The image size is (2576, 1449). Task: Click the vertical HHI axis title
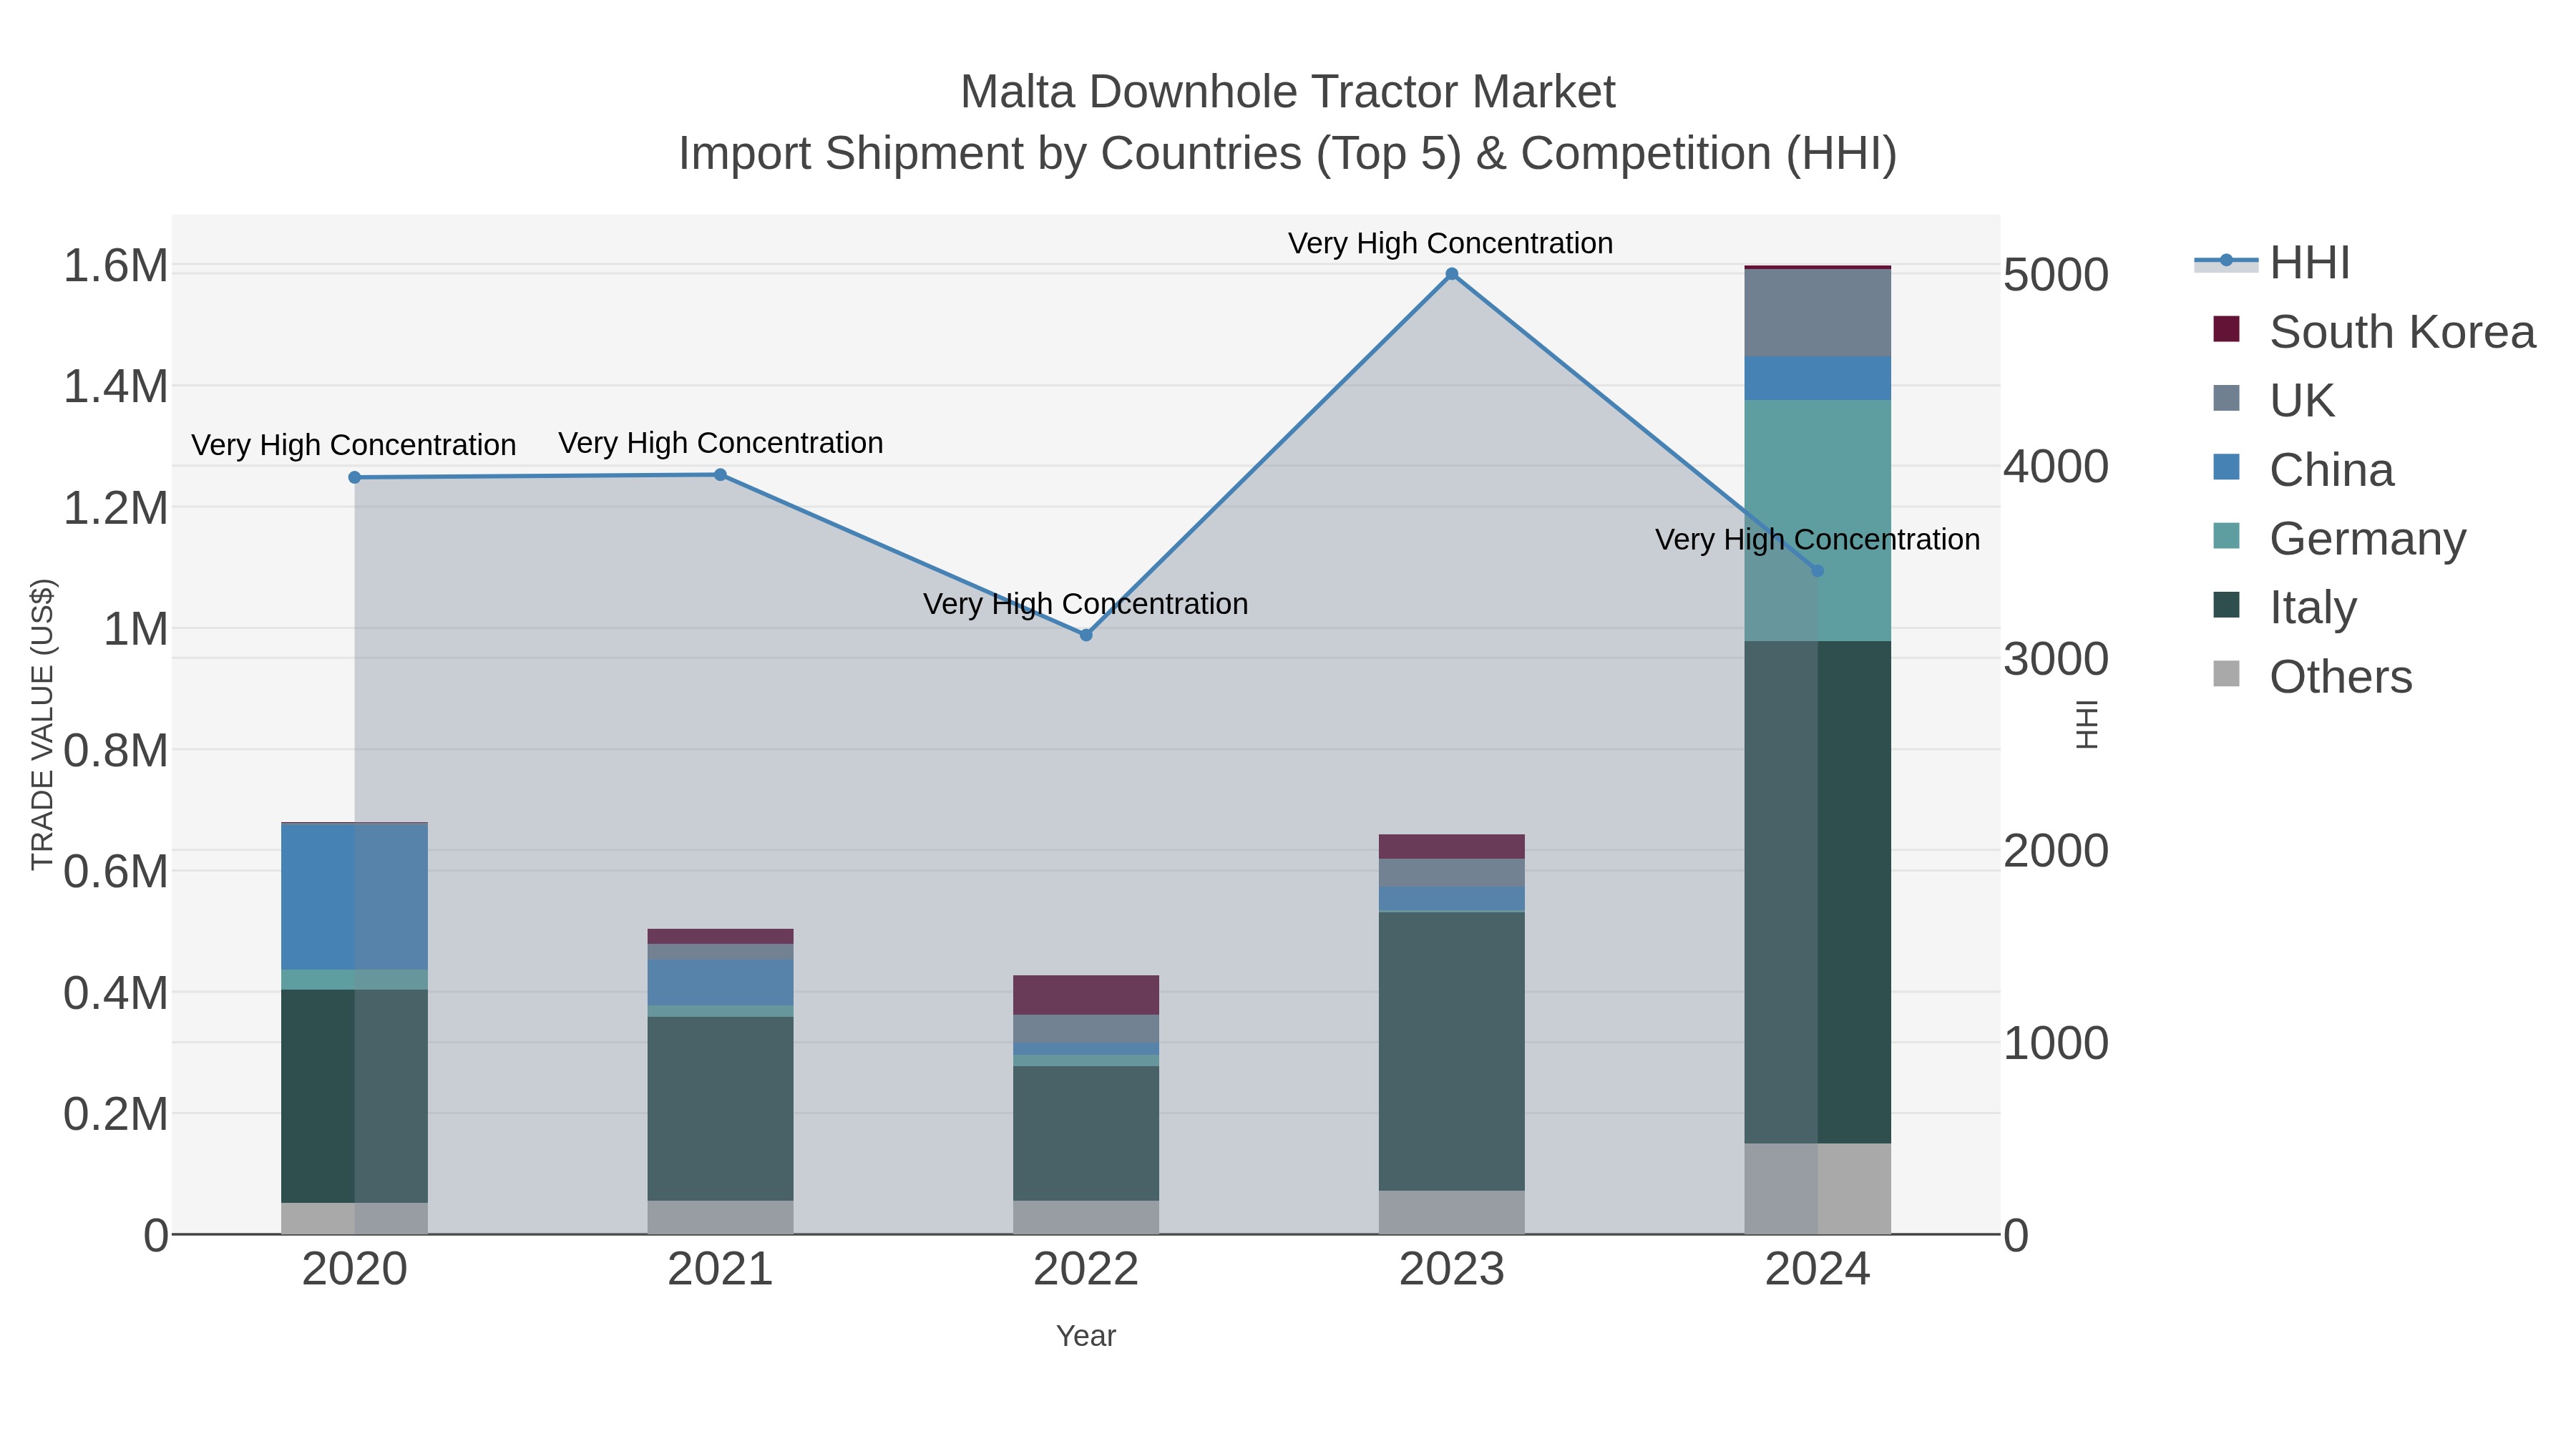tap(2087, 724)
